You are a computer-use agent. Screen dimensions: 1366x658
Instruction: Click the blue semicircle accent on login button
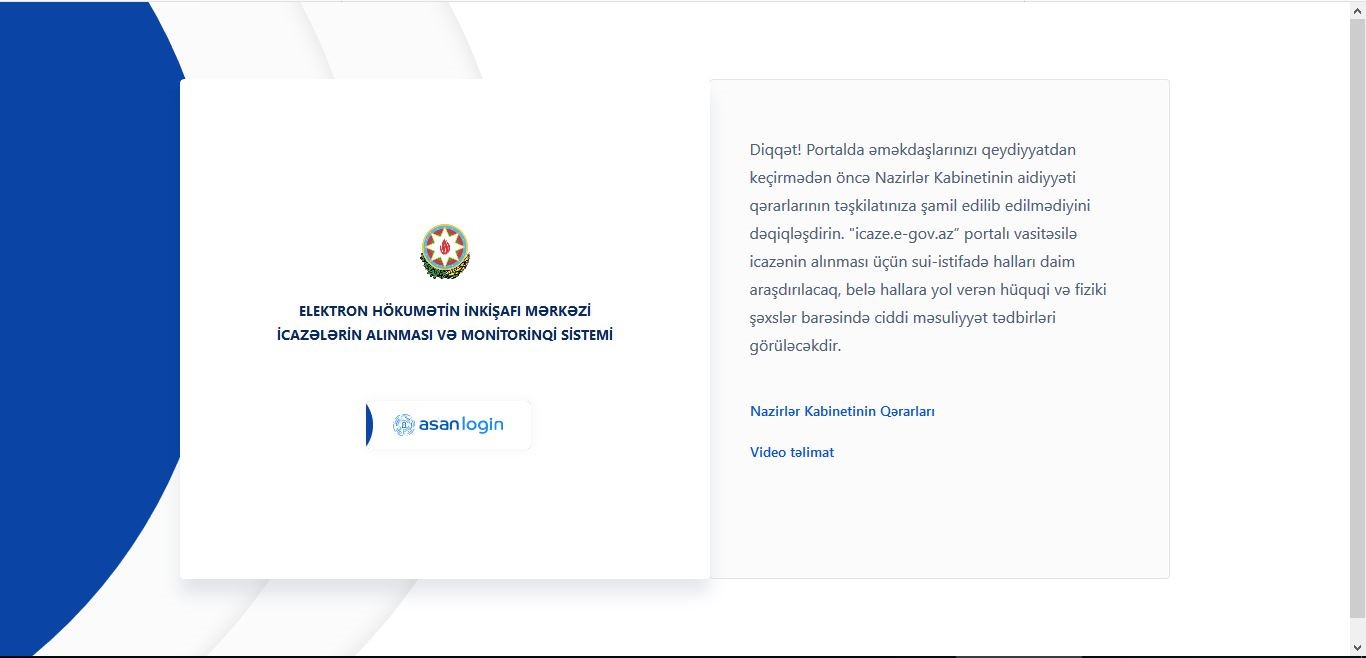click(x=369, y=425)
